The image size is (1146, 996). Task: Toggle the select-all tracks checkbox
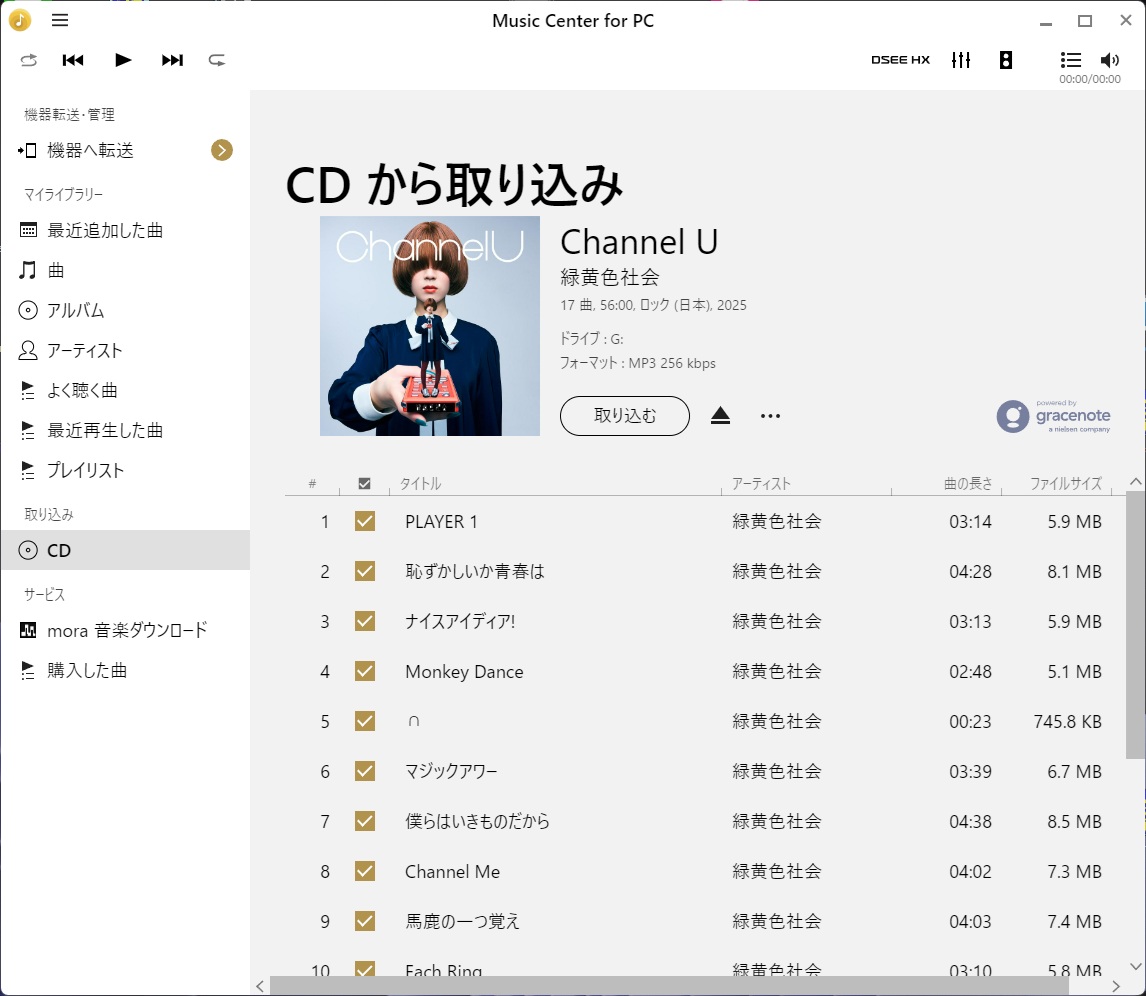(365, 484)
